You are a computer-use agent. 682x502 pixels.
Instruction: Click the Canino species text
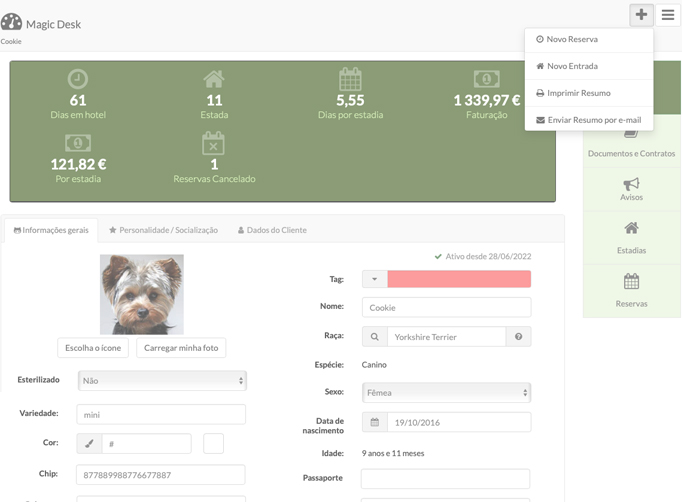(x=374, y=365)
